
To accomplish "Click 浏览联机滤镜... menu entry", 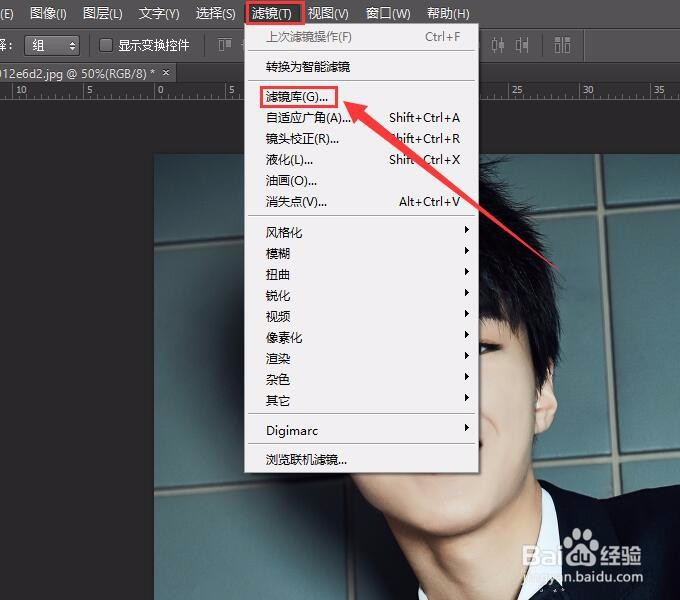I will 362,460.
